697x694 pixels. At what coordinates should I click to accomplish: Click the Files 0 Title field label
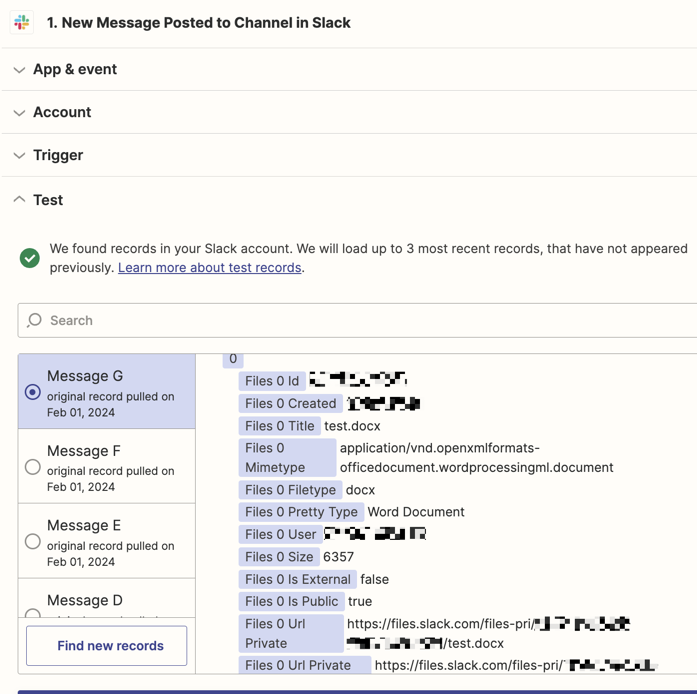[280, 426]
